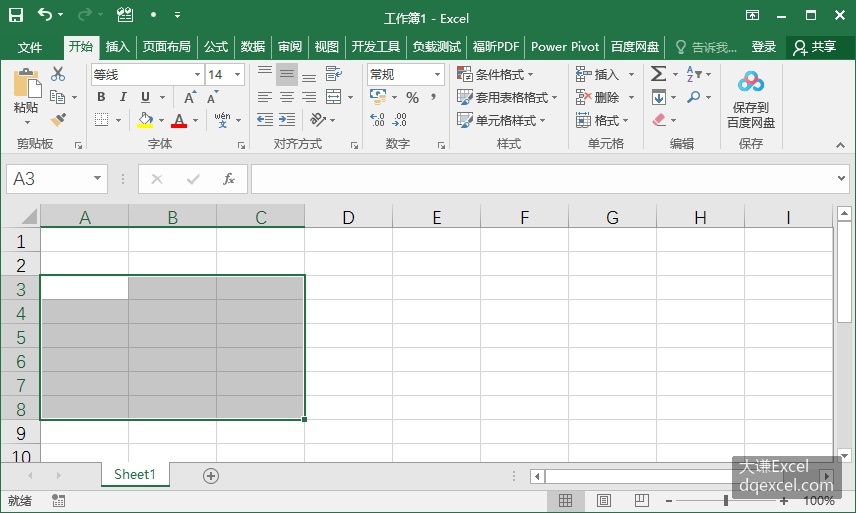Apply percent style
856x513 pixels.
point(412,98)
